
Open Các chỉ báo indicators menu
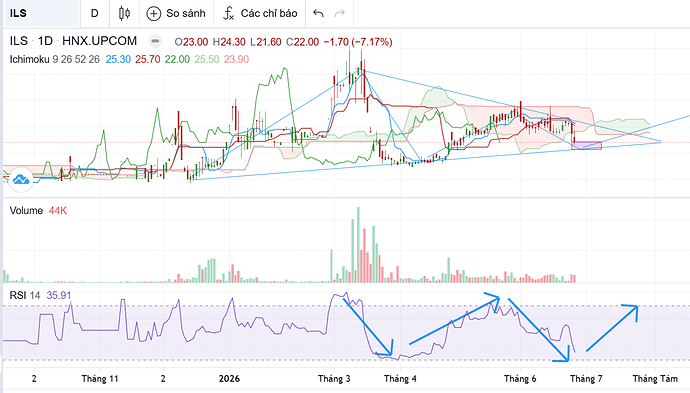(260, 13)
